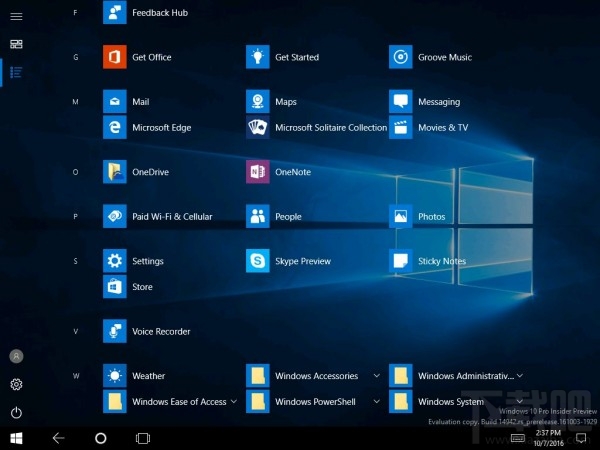Open the People app icon
The width and height of the screenshot is (600, 450).
258,216
